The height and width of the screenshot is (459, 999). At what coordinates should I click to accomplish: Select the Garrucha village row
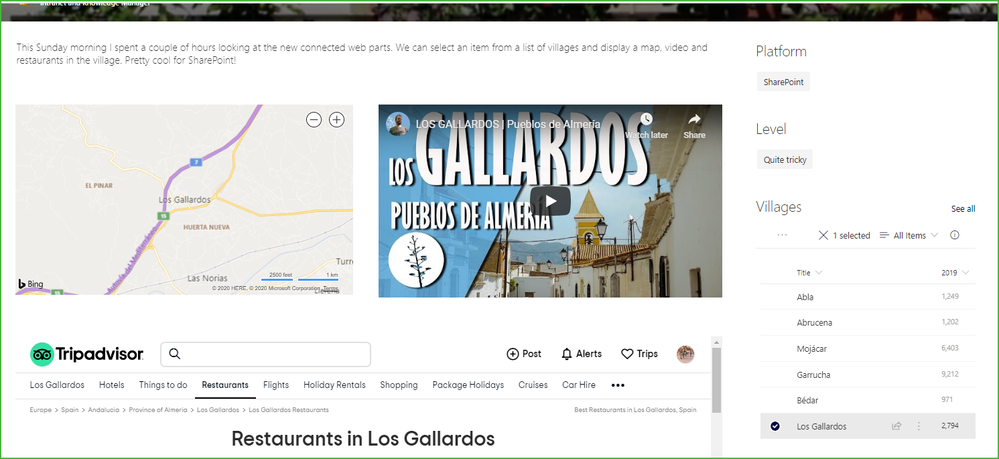click(868, 374)
